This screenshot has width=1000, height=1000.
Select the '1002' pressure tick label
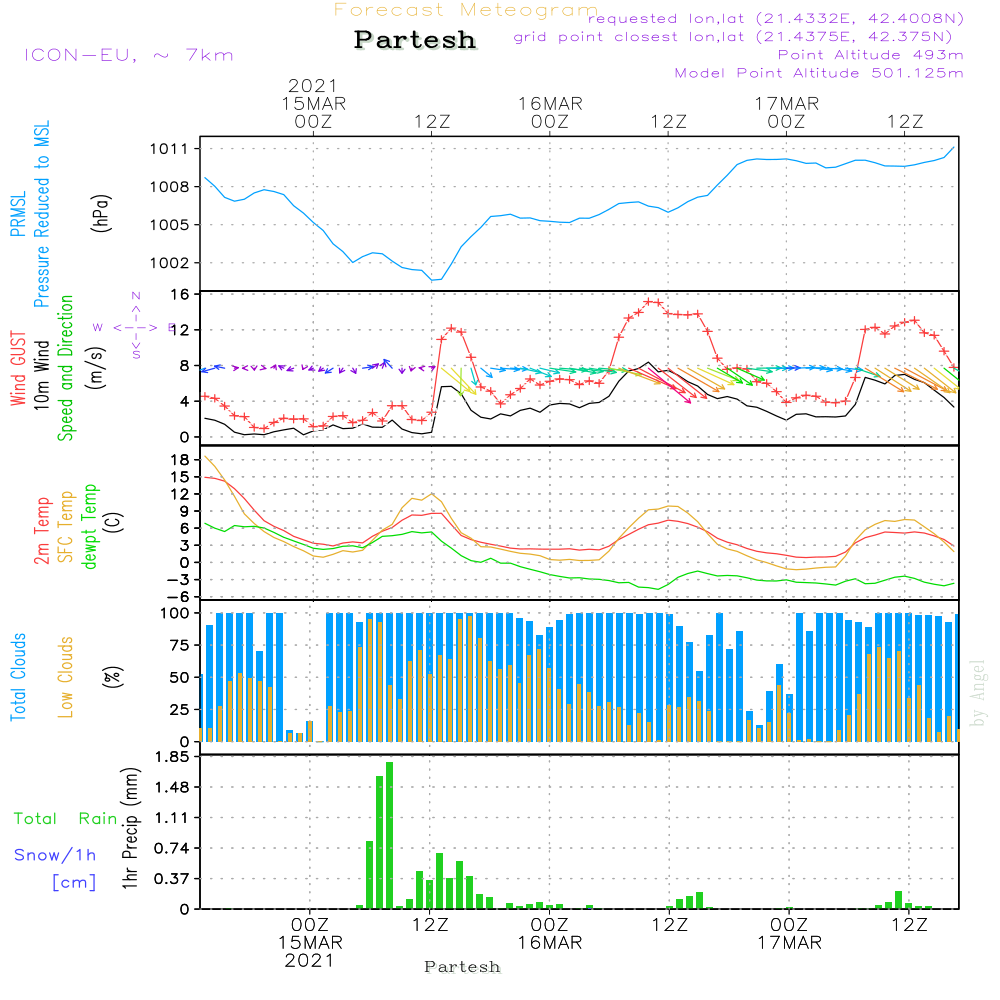[x=169, y=263]
